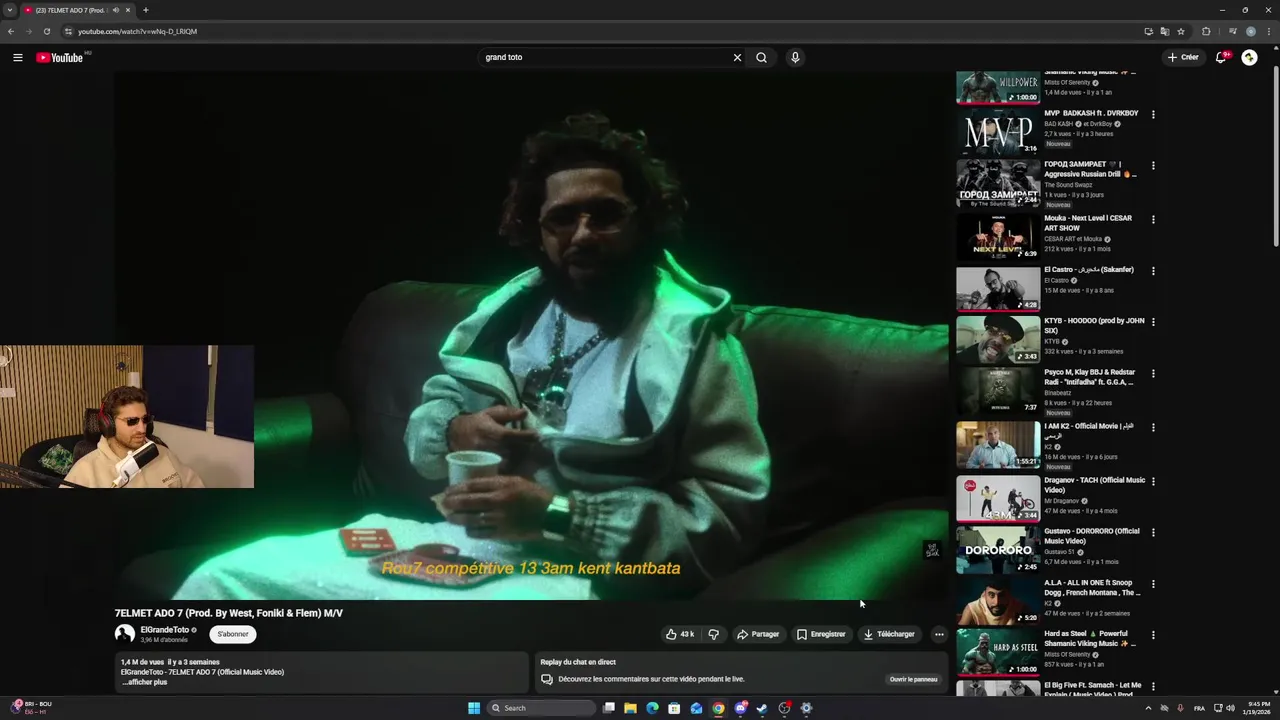
Task: Dislike the video with thumbs down
Action: pyautogui.click(x=713, y=634)
